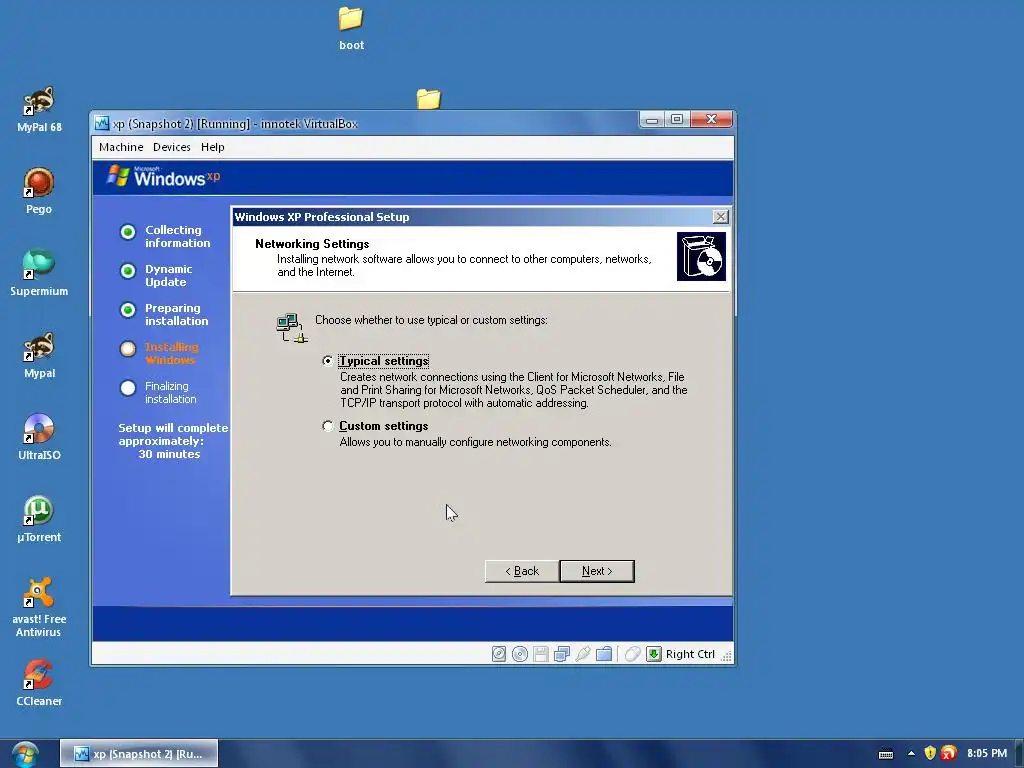Click the network adapters icon in VirtualBox status bar
Image resolution: width=1024 pixels, height=768 pixels.
562,654
